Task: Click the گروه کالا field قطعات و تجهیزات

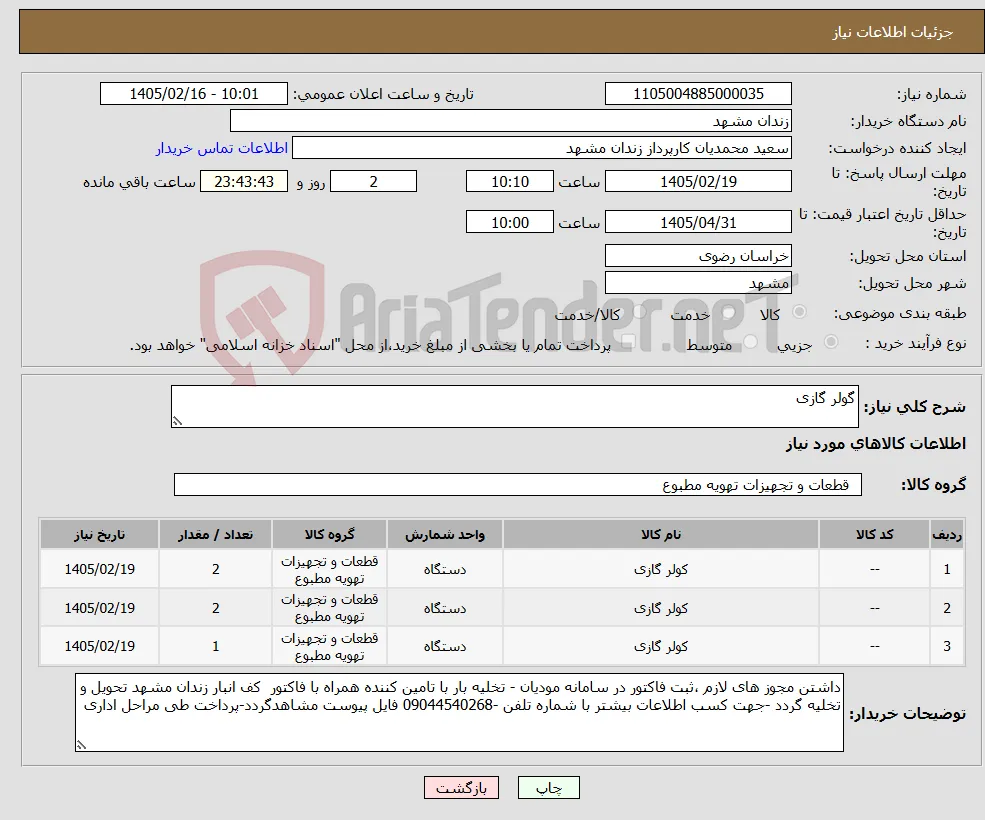Action: 518,484
